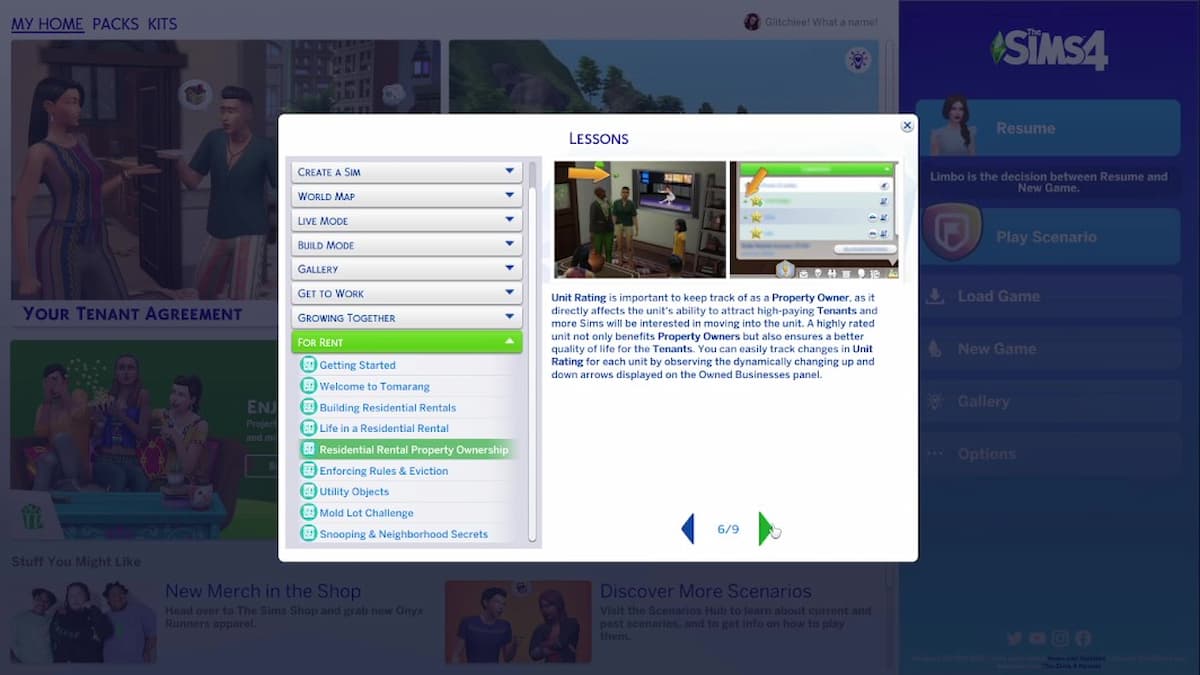Viewport: 1200px width, 675px height.
Task: Click the New Game plumbob icon
Action: (935, 348)
